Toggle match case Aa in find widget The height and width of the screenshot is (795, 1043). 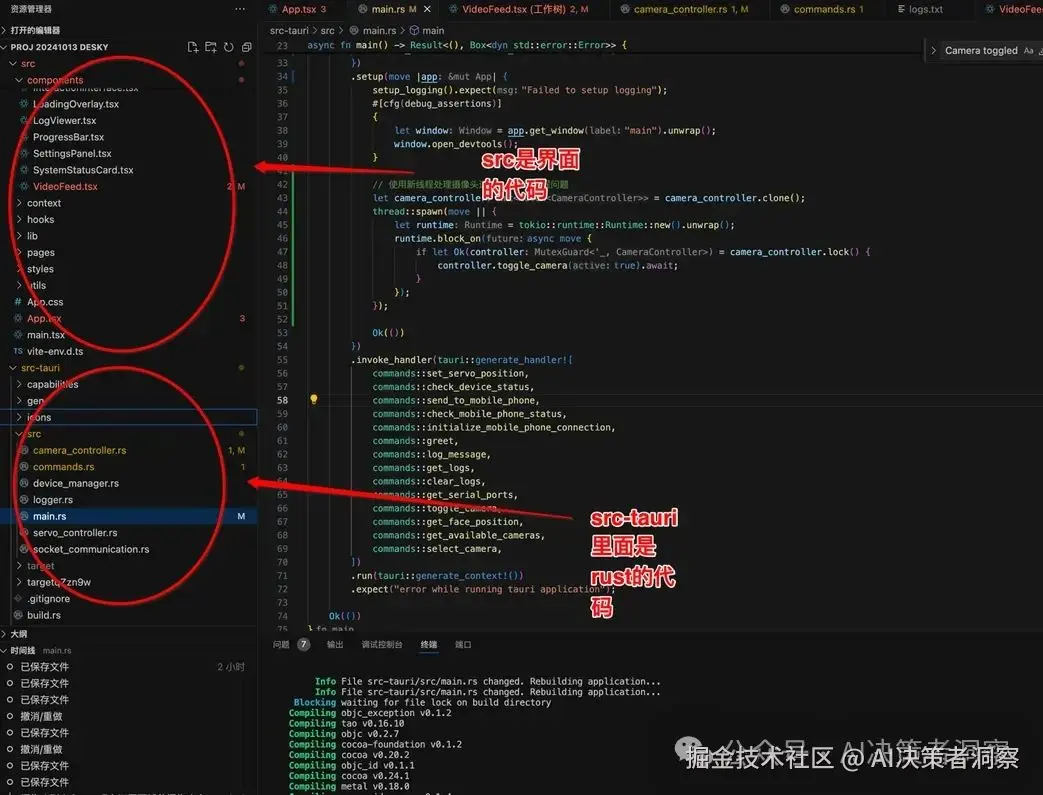point(1028,51)
